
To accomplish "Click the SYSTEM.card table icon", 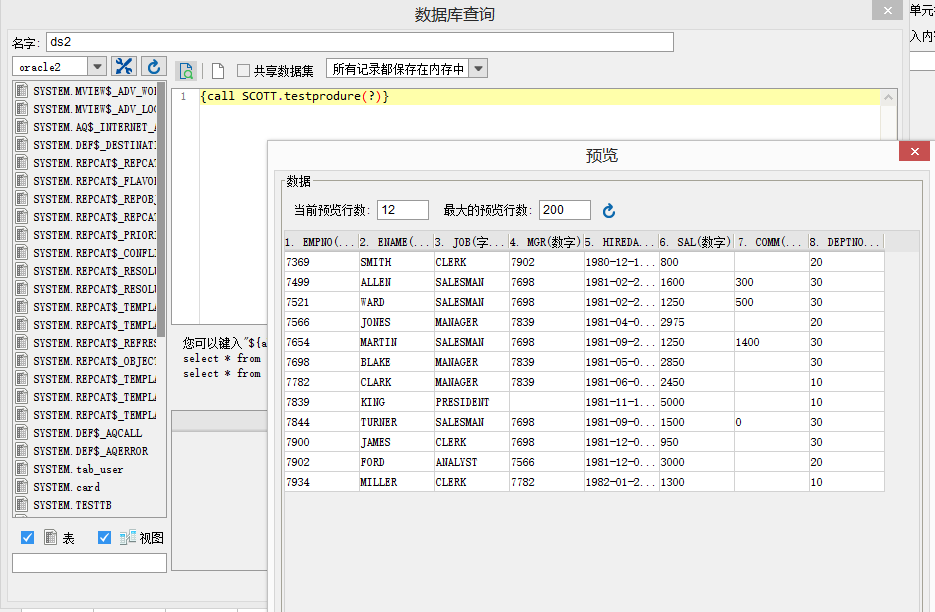I will [22, 487].
